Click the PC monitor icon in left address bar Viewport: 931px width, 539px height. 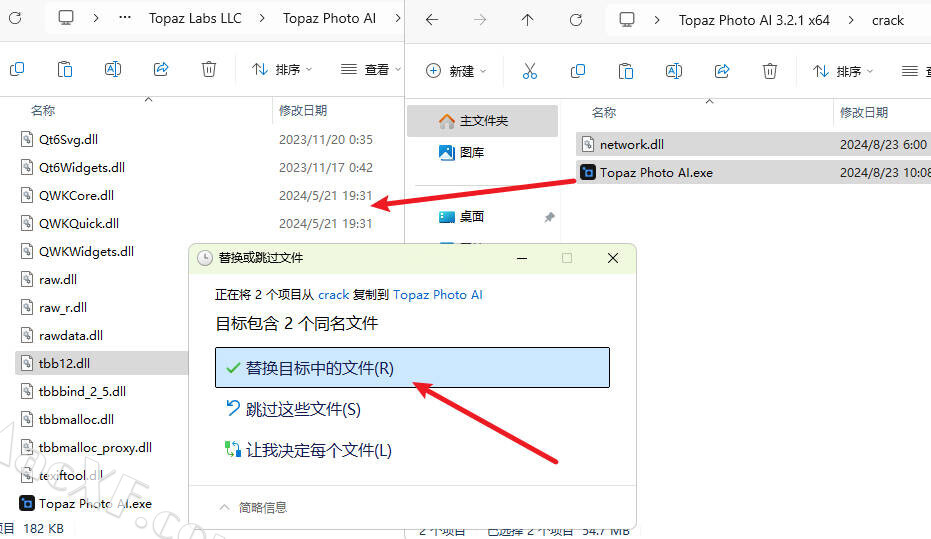click(66, 18)
